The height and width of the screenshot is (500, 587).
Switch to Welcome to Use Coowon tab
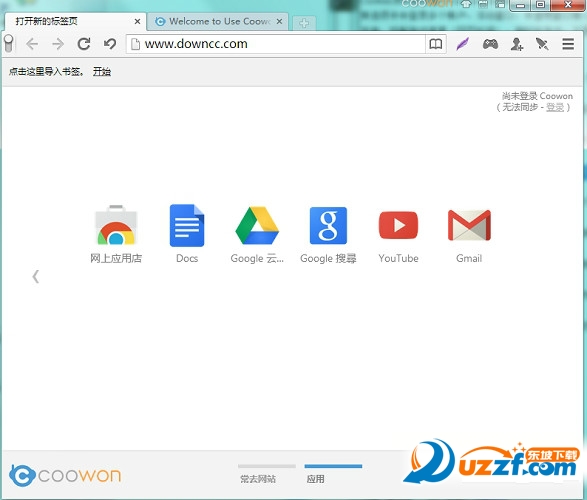coord(218,21)
